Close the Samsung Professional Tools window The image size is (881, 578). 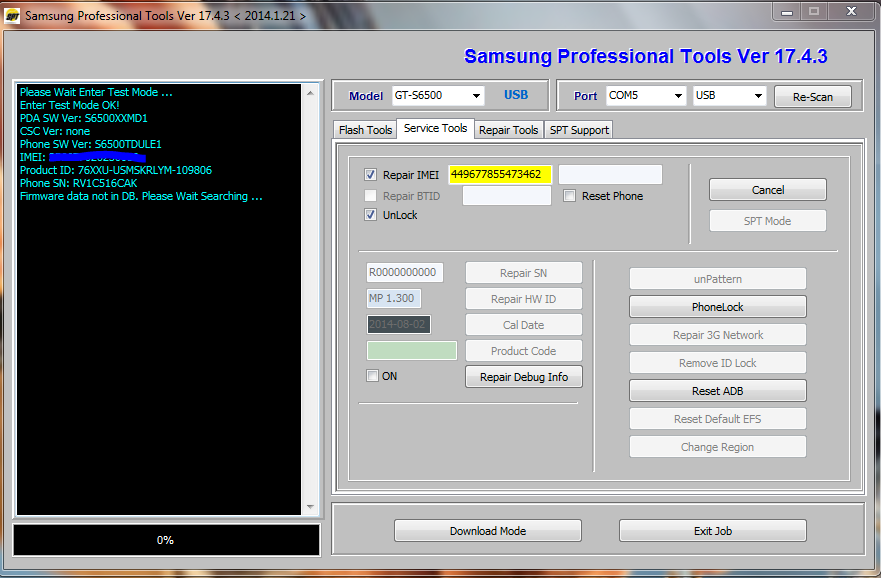click(x=851, y=12)
